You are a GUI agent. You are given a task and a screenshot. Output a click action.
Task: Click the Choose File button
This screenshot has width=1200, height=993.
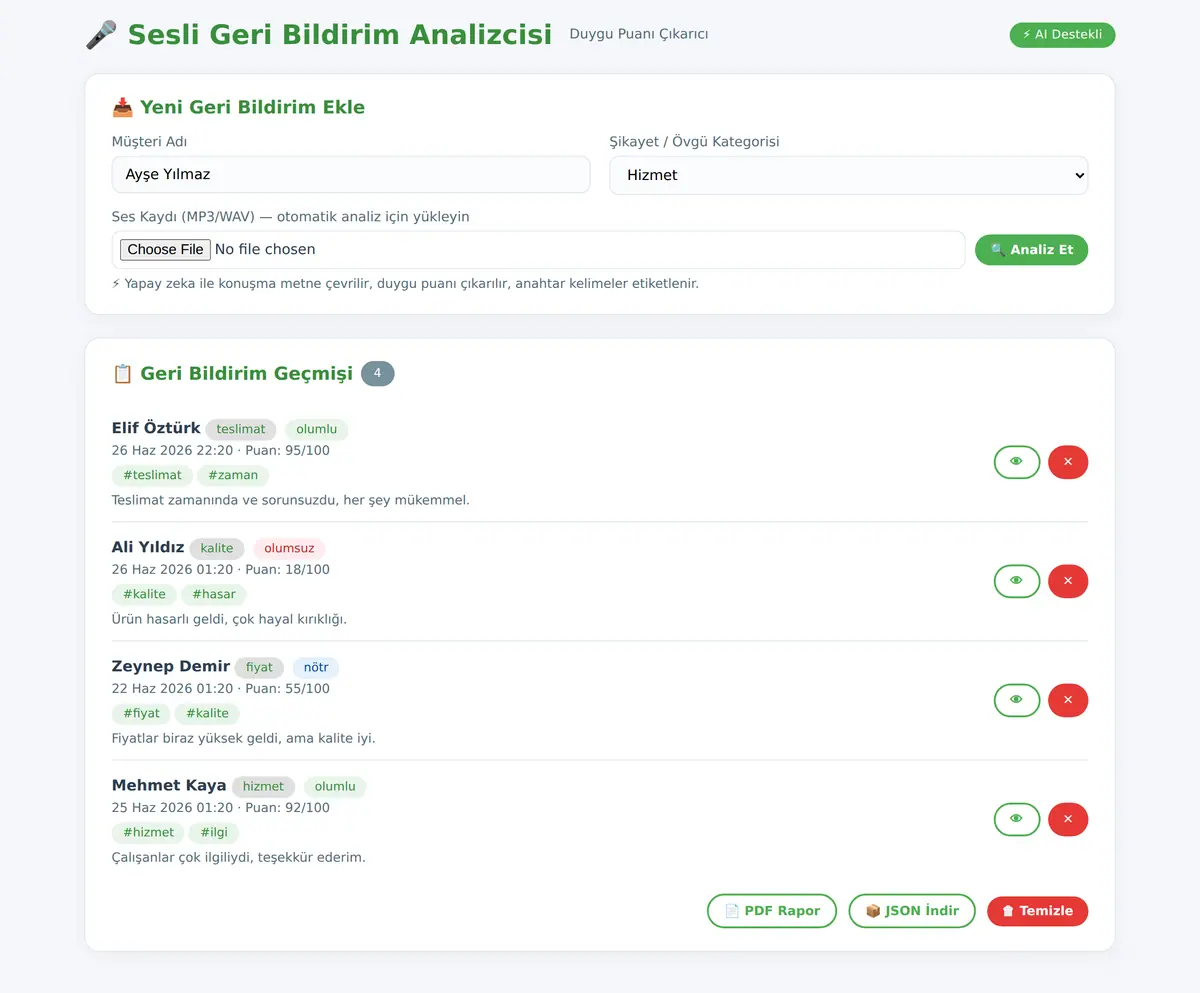[165, 249]
